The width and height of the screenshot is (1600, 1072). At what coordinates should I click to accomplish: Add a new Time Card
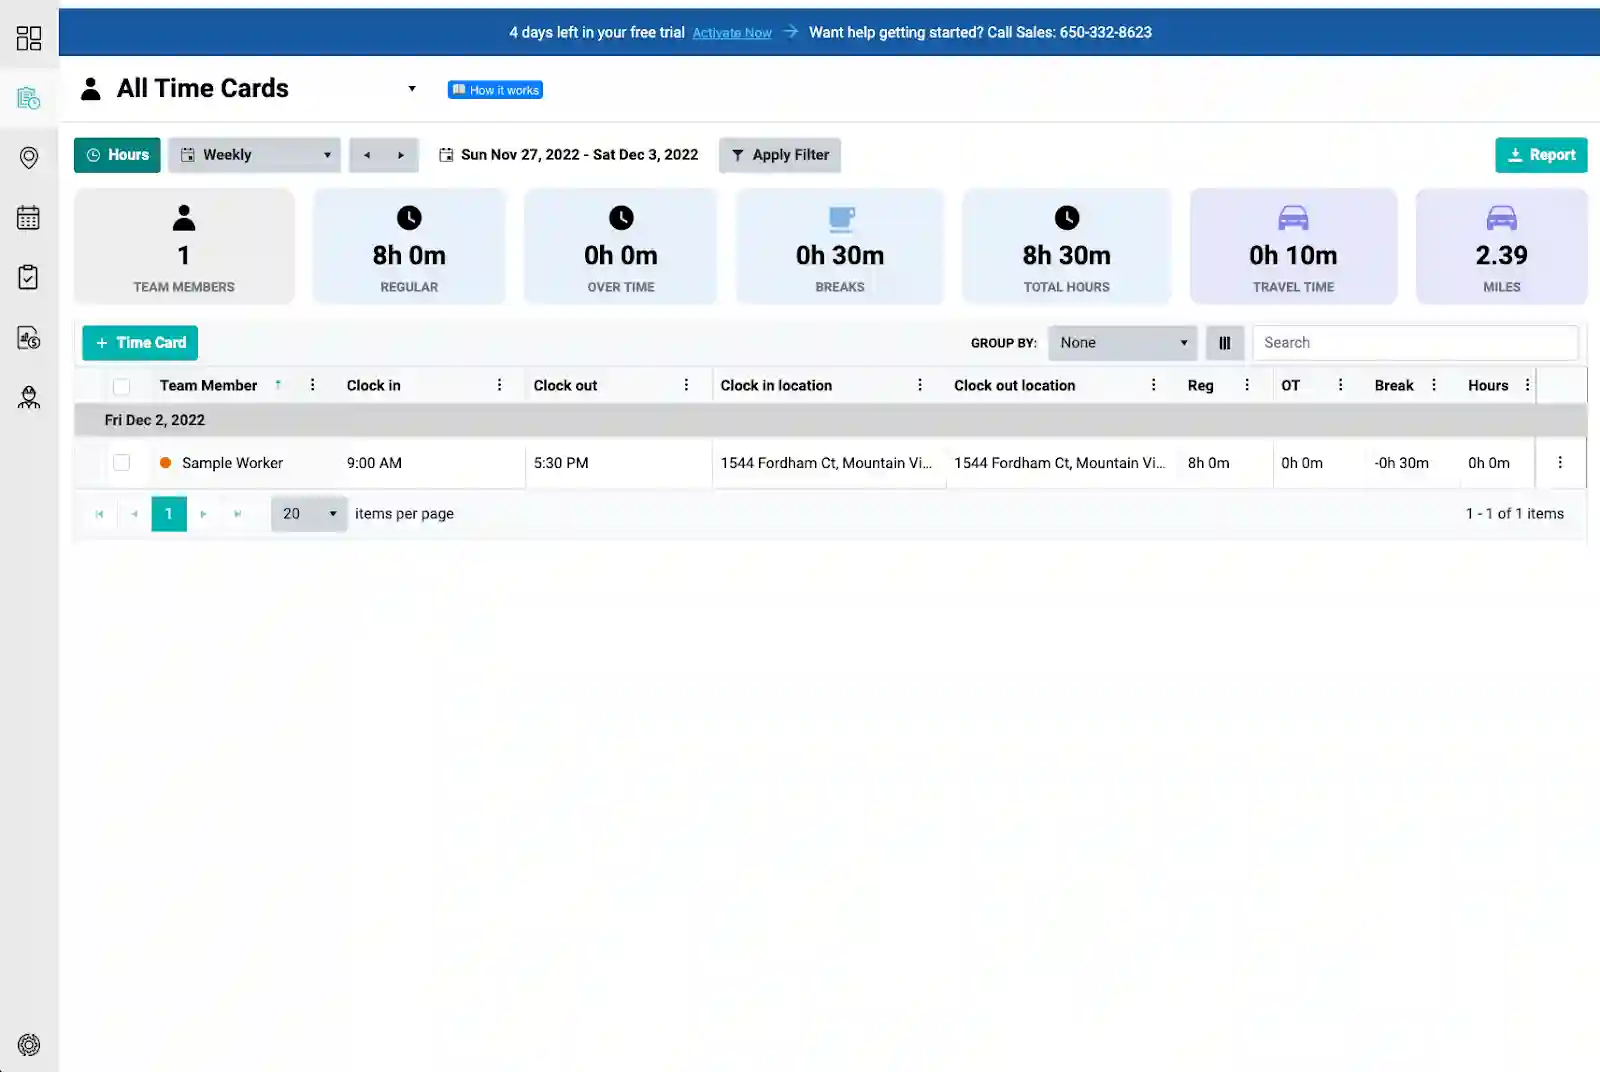(140, 343)
